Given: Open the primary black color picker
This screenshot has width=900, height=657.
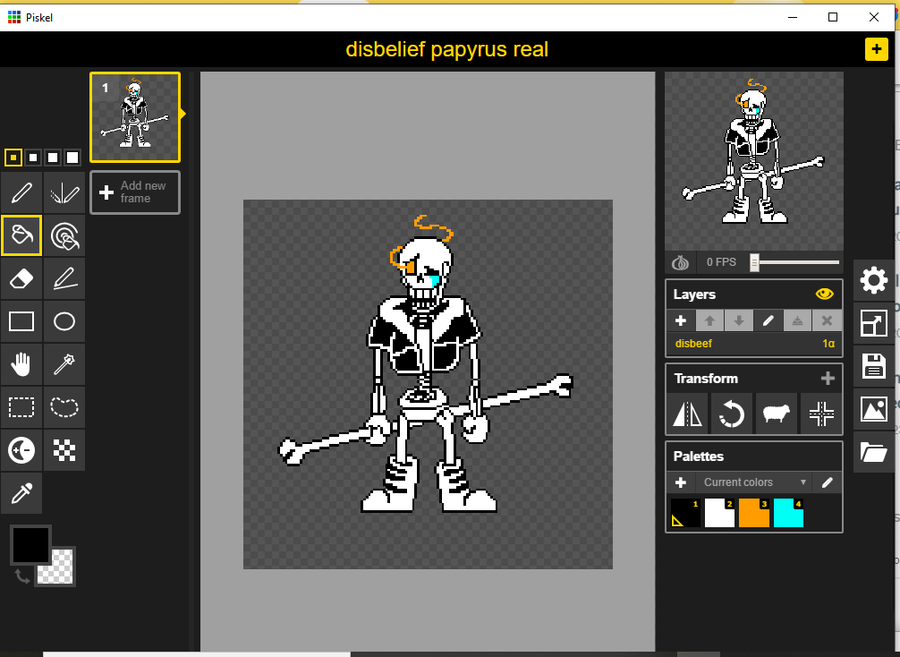Looking at the screenshot, I should [x=30, y=545].
